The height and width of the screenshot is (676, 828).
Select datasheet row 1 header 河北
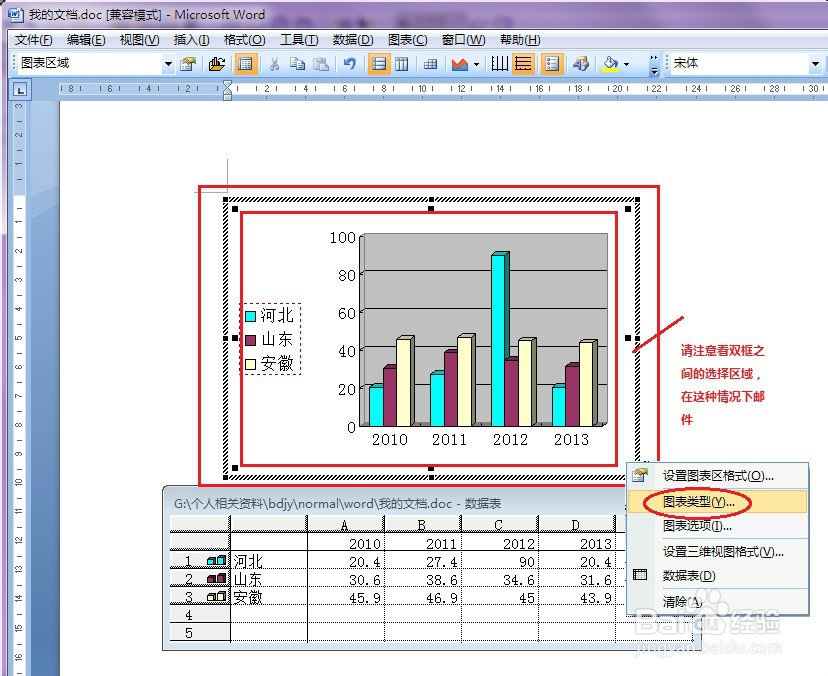coord(200,560)
